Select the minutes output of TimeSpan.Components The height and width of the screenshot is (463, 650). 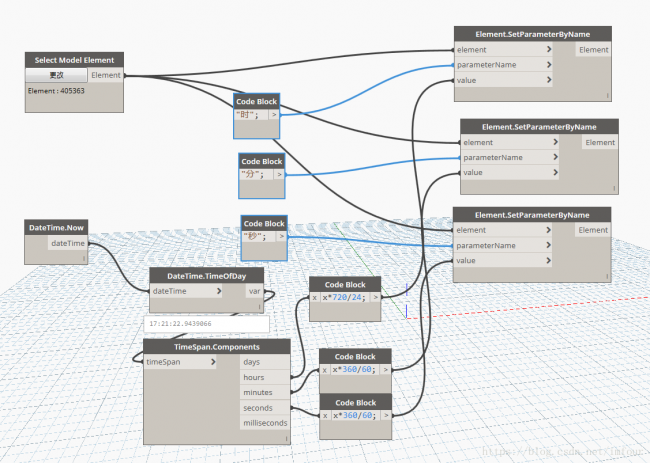tap(265, 393)
